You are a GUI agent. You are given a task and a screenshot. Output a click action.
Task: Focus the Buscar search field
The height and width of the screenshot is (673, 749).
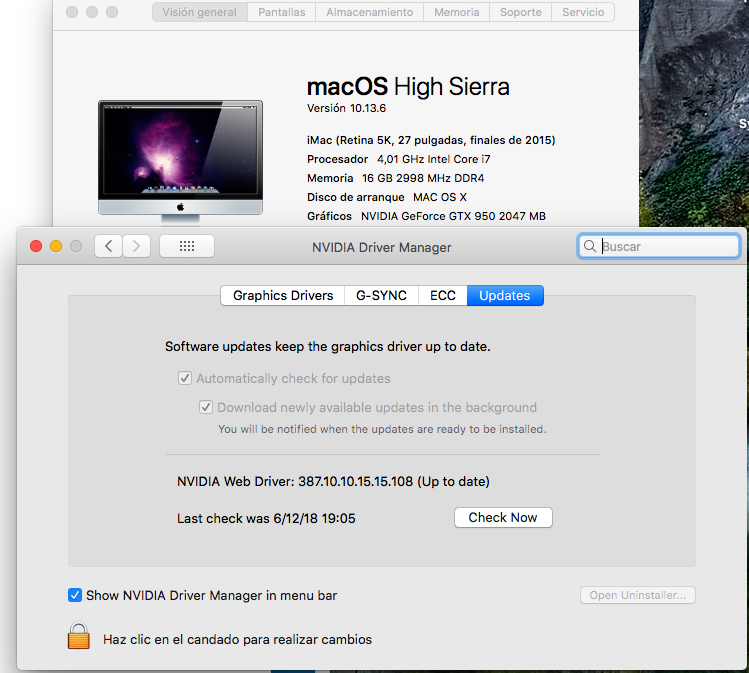[x=659, y=246]
